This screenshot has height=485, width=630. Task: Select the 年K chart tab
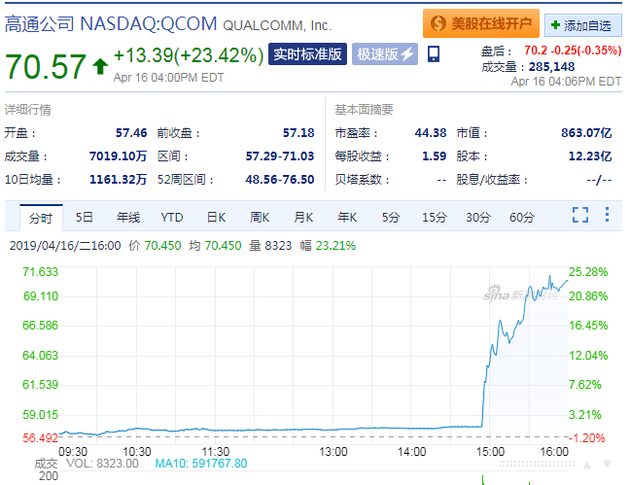347,218
